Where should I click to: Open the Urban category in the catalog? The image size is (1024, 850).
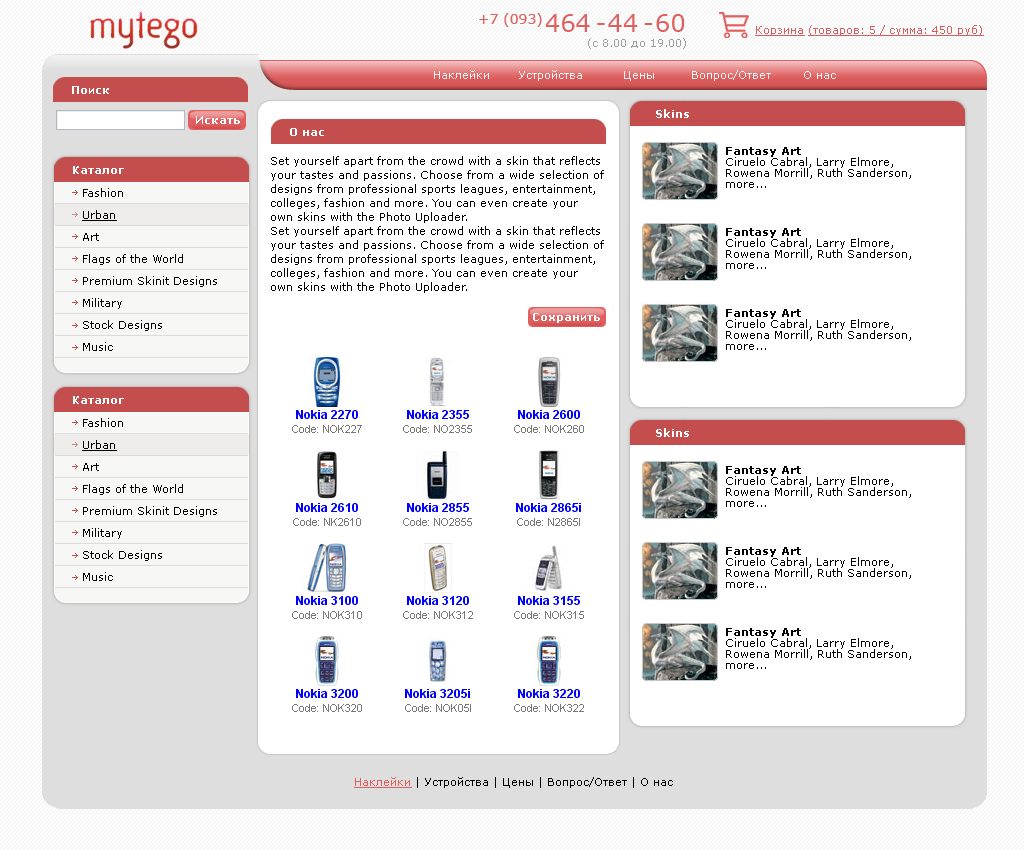99,214
